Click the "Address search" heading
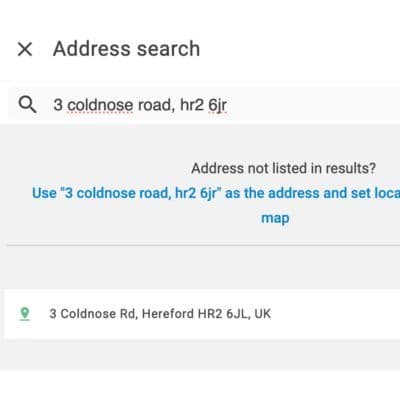This screenshot has height=400, width=400. 126,49
